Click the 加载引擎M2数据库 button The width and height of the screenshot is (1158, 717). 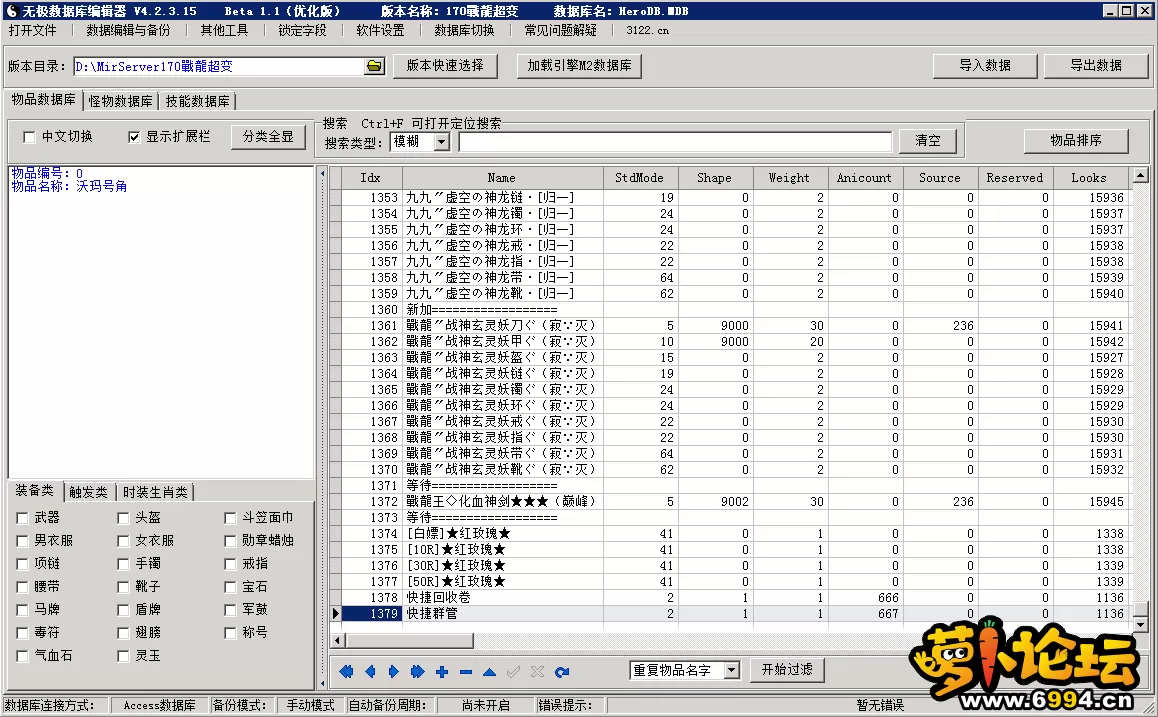[579, 66]
